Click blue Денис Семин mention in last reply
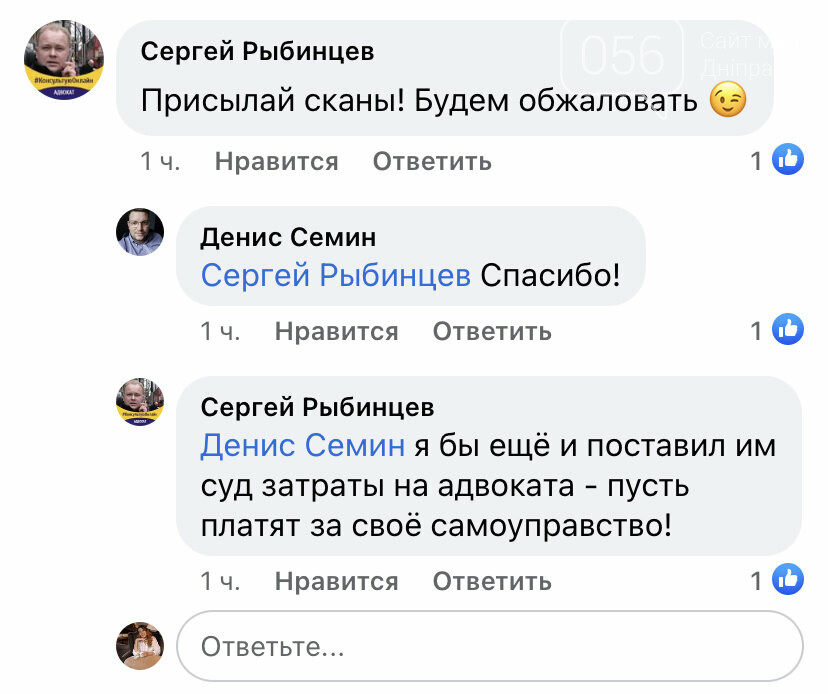 click(x=303, y=445)
